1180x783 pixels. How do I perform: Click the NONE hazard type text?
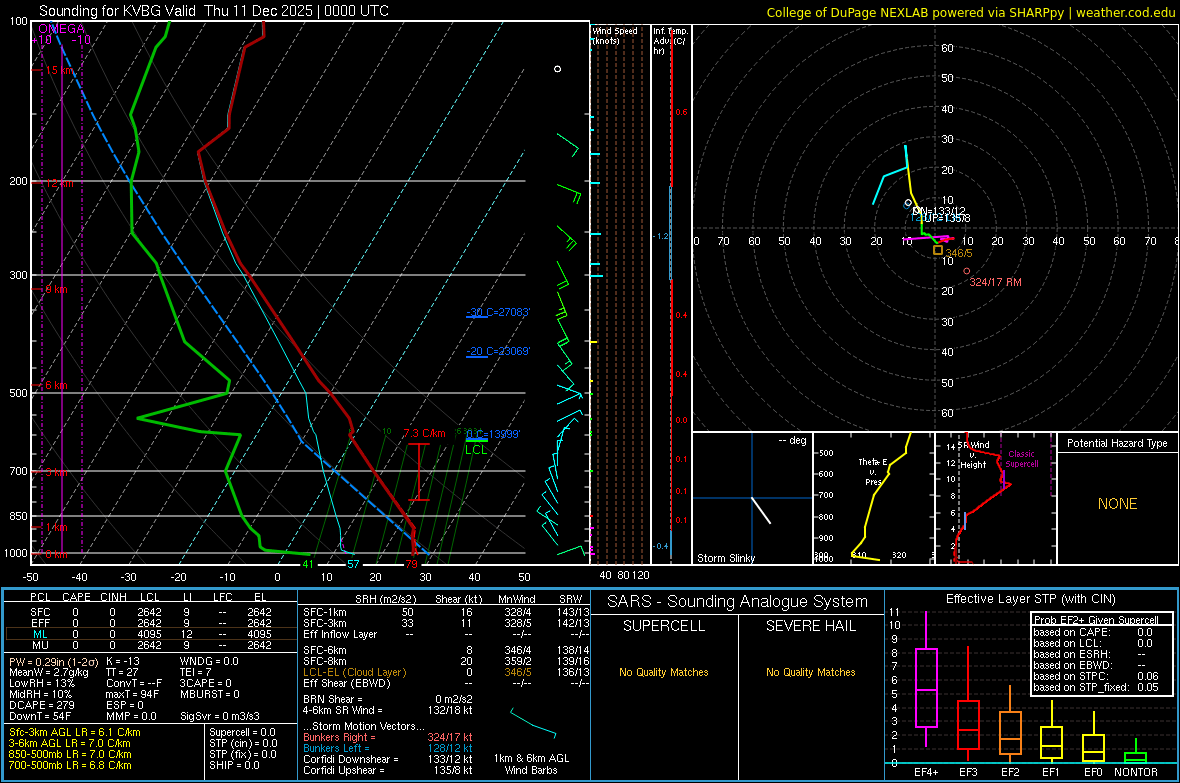[1118, 504]
